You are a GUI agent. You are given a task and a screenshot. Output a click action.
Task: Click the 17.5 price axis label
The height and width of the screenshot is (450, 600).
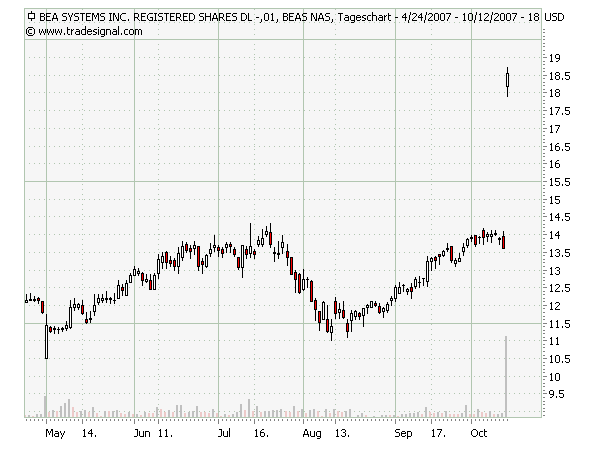click(559, 111)
